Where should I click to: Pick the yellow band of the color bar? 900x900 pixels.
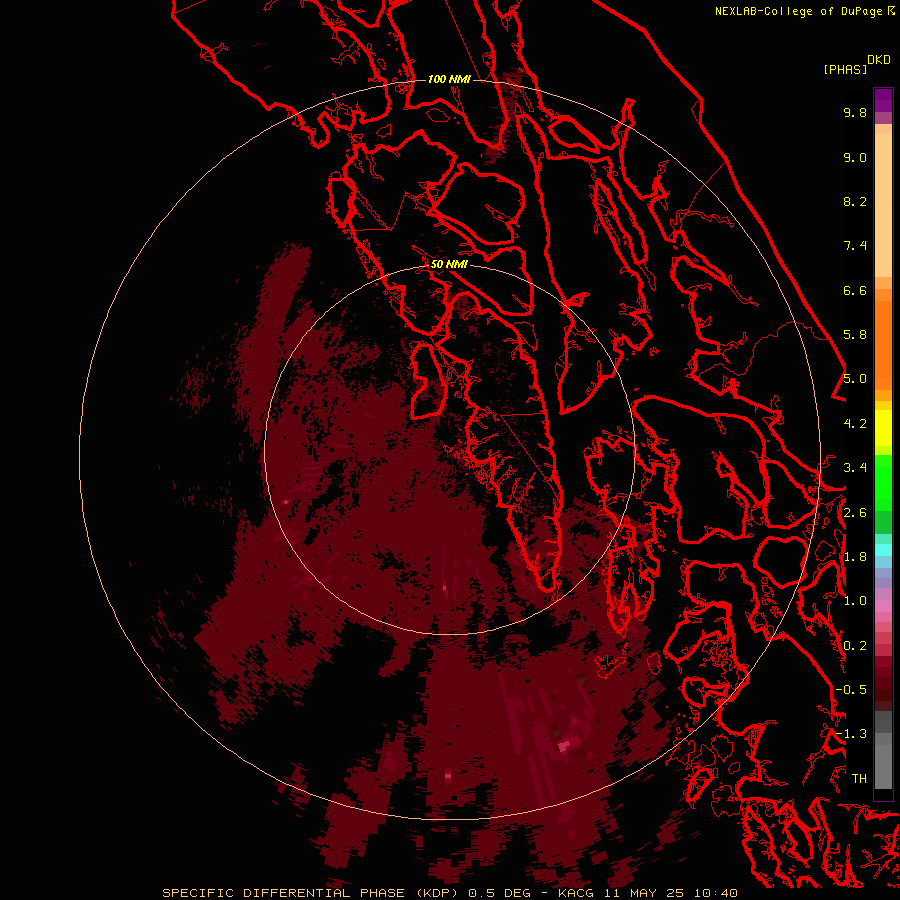click(883, 428)
